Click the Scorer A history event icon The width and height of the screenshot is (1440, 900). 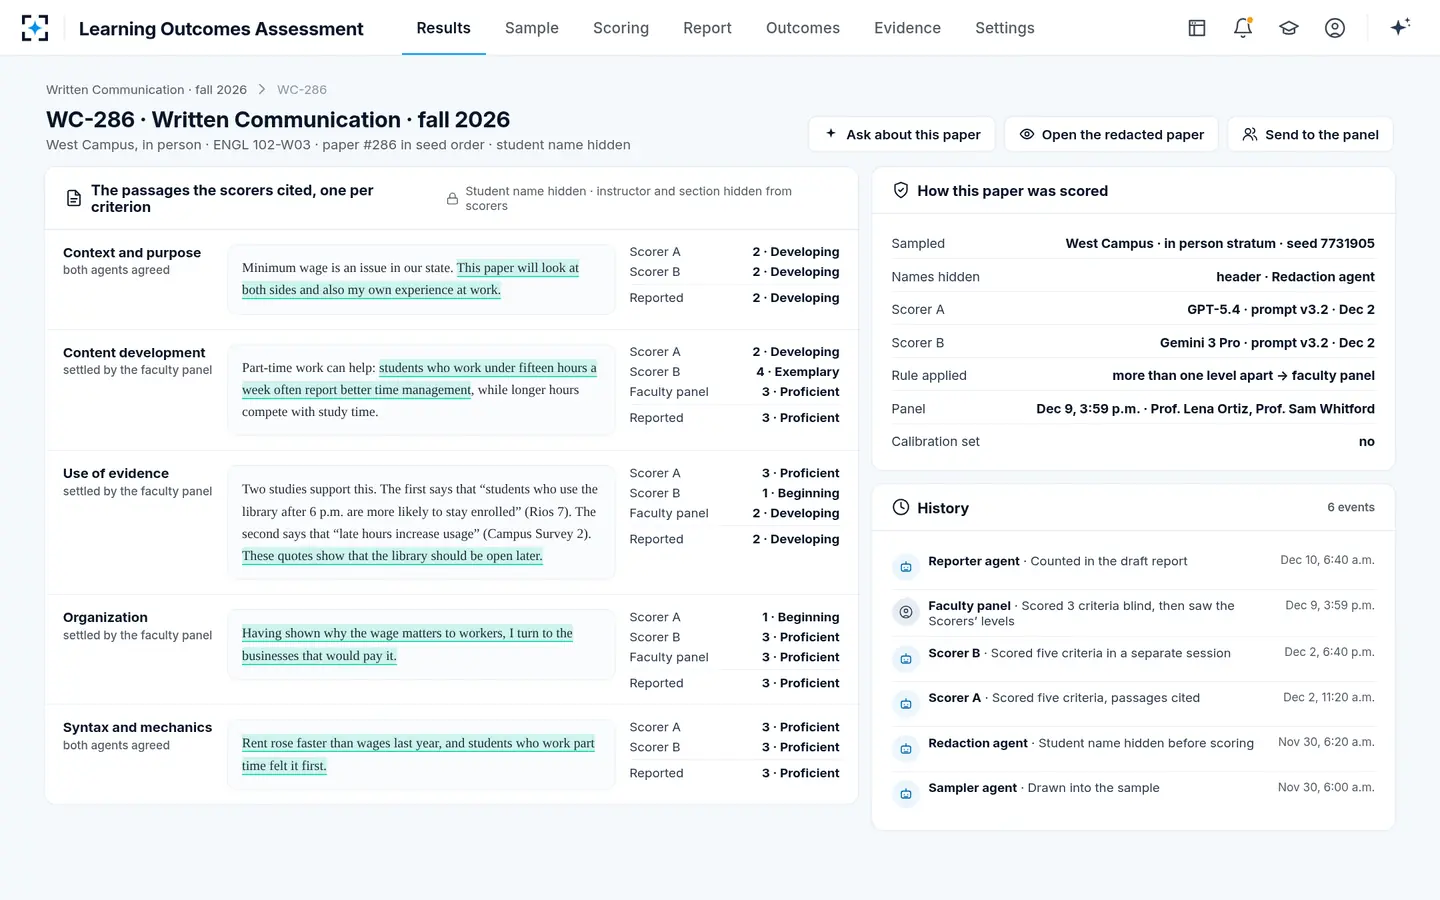point(906,704)
